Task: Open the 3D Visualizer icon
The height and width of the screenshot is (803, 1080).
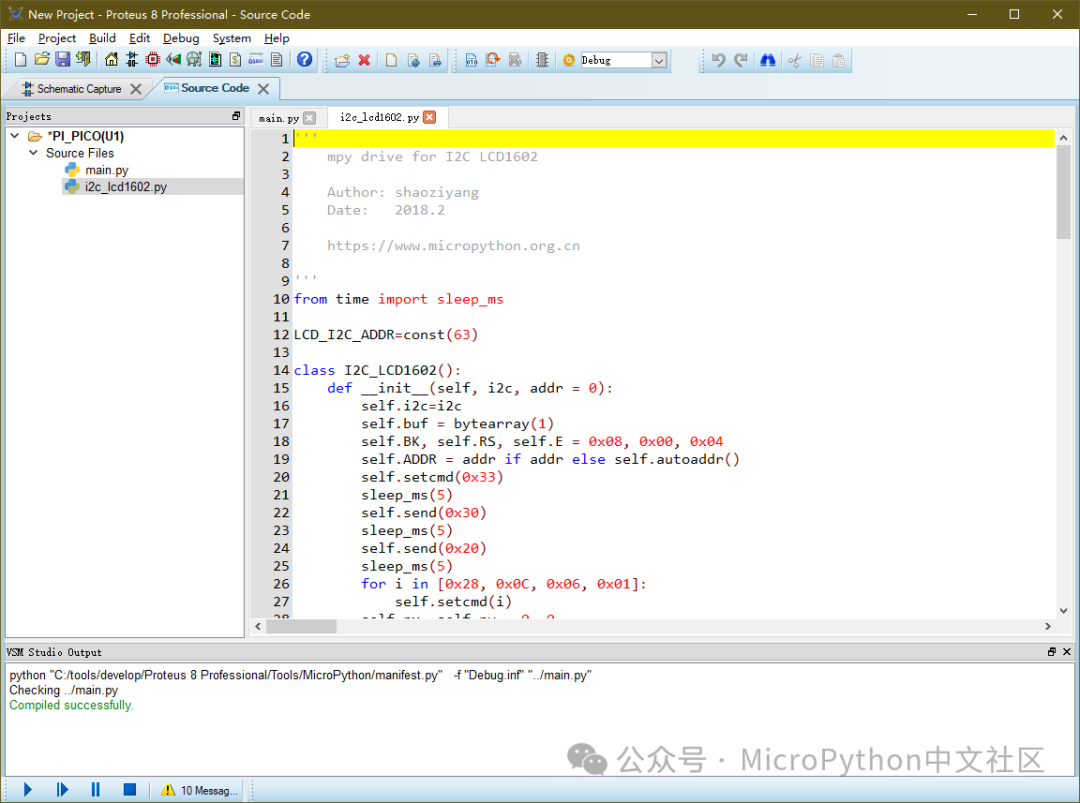Action: pyautogui.click(x=174, y=60)
